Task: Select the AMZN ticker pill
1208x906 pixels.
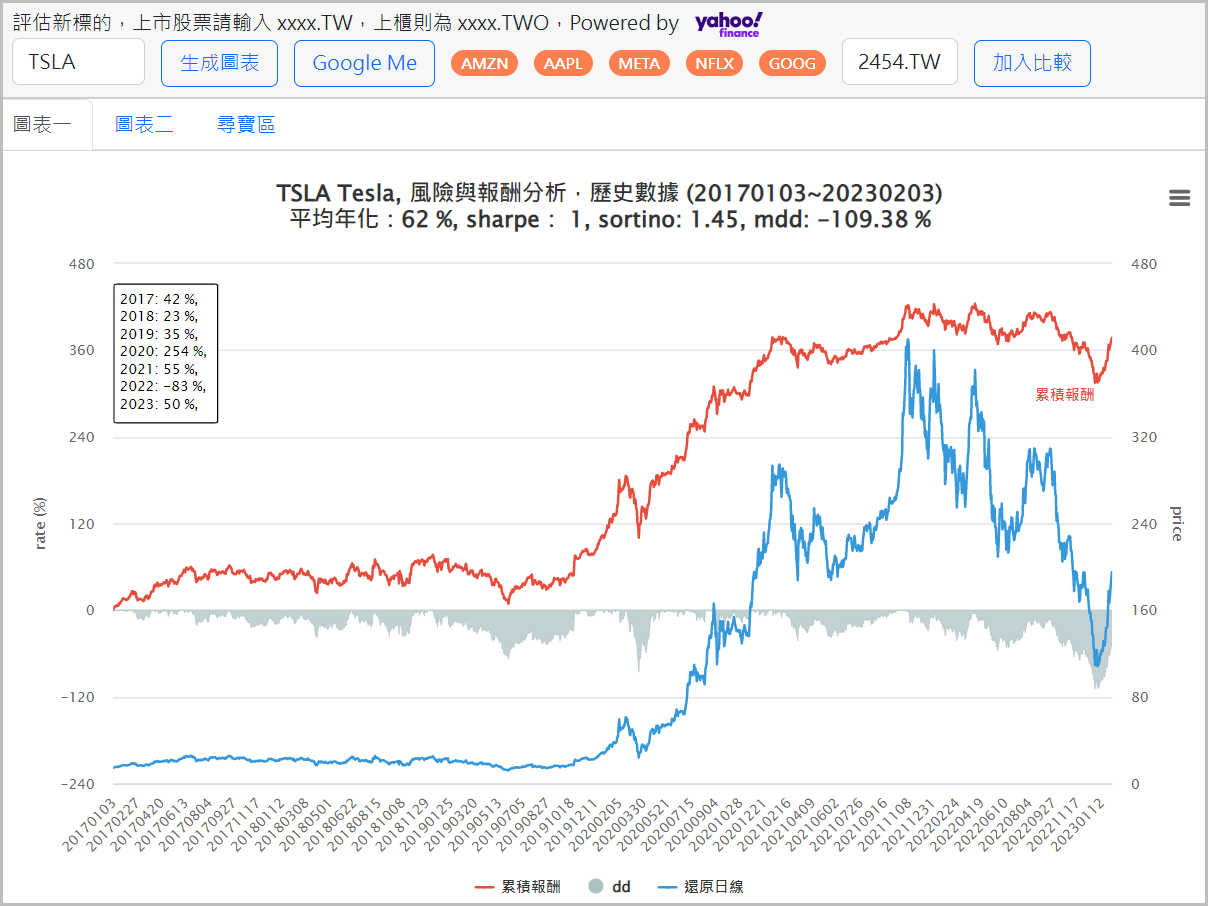Action: [x=484, y=63]
